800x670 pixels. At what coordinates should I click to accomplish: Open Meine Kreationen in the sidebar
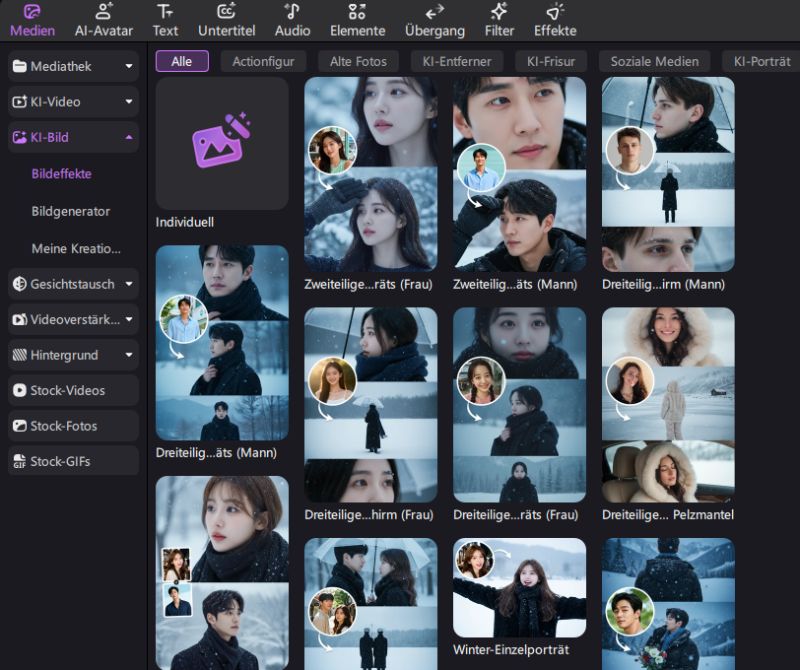76,248
